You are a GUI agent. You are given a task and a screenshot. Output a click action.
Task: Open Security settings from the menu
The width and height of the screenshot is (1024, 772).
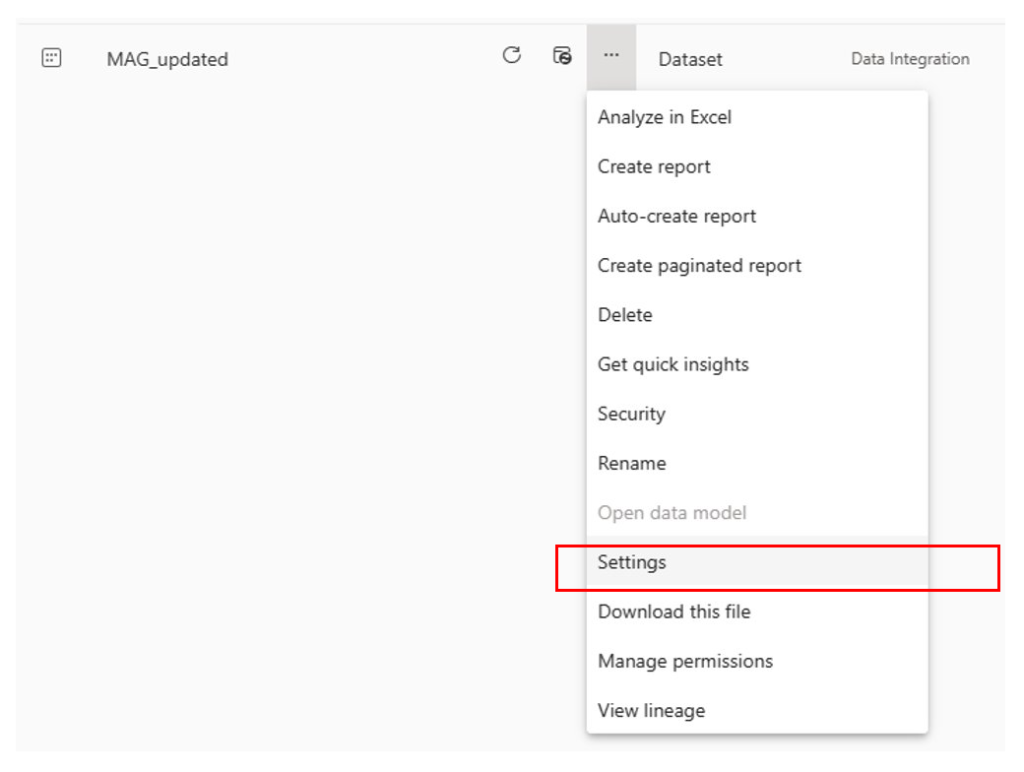click(x=631, y=414)
